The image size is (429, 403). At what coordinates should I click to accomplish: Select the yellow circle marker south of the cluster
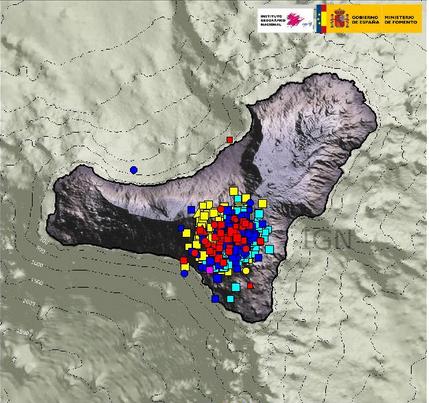tap(246, 271)
